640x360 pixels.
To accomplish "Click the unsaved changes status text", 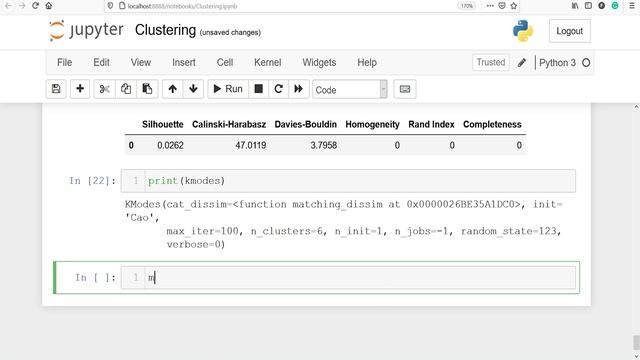I will pos(230,32).
